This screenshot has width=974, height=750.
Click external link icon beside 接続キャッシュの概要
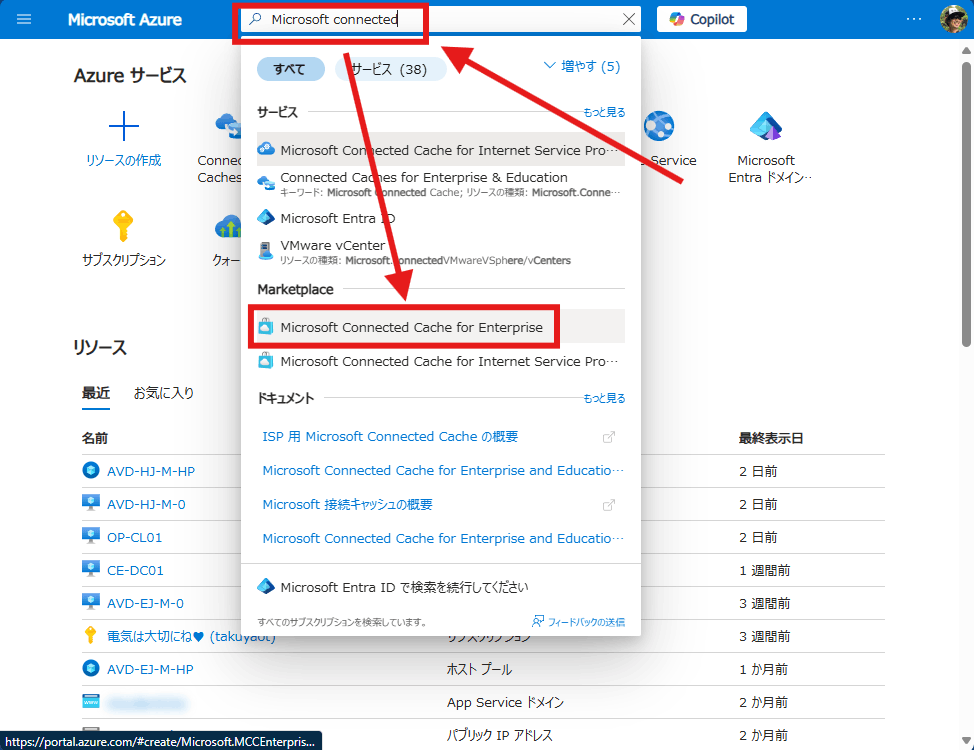click(609, 505)
